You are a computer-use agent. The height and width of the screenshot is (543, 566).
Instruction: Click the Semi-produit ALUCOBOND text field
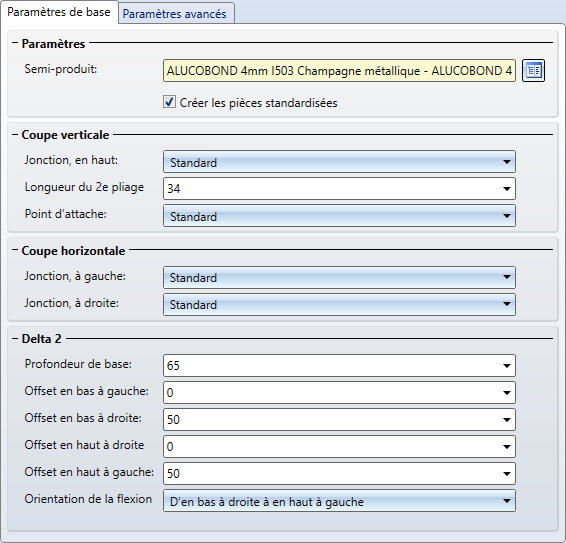coord(339,71)
